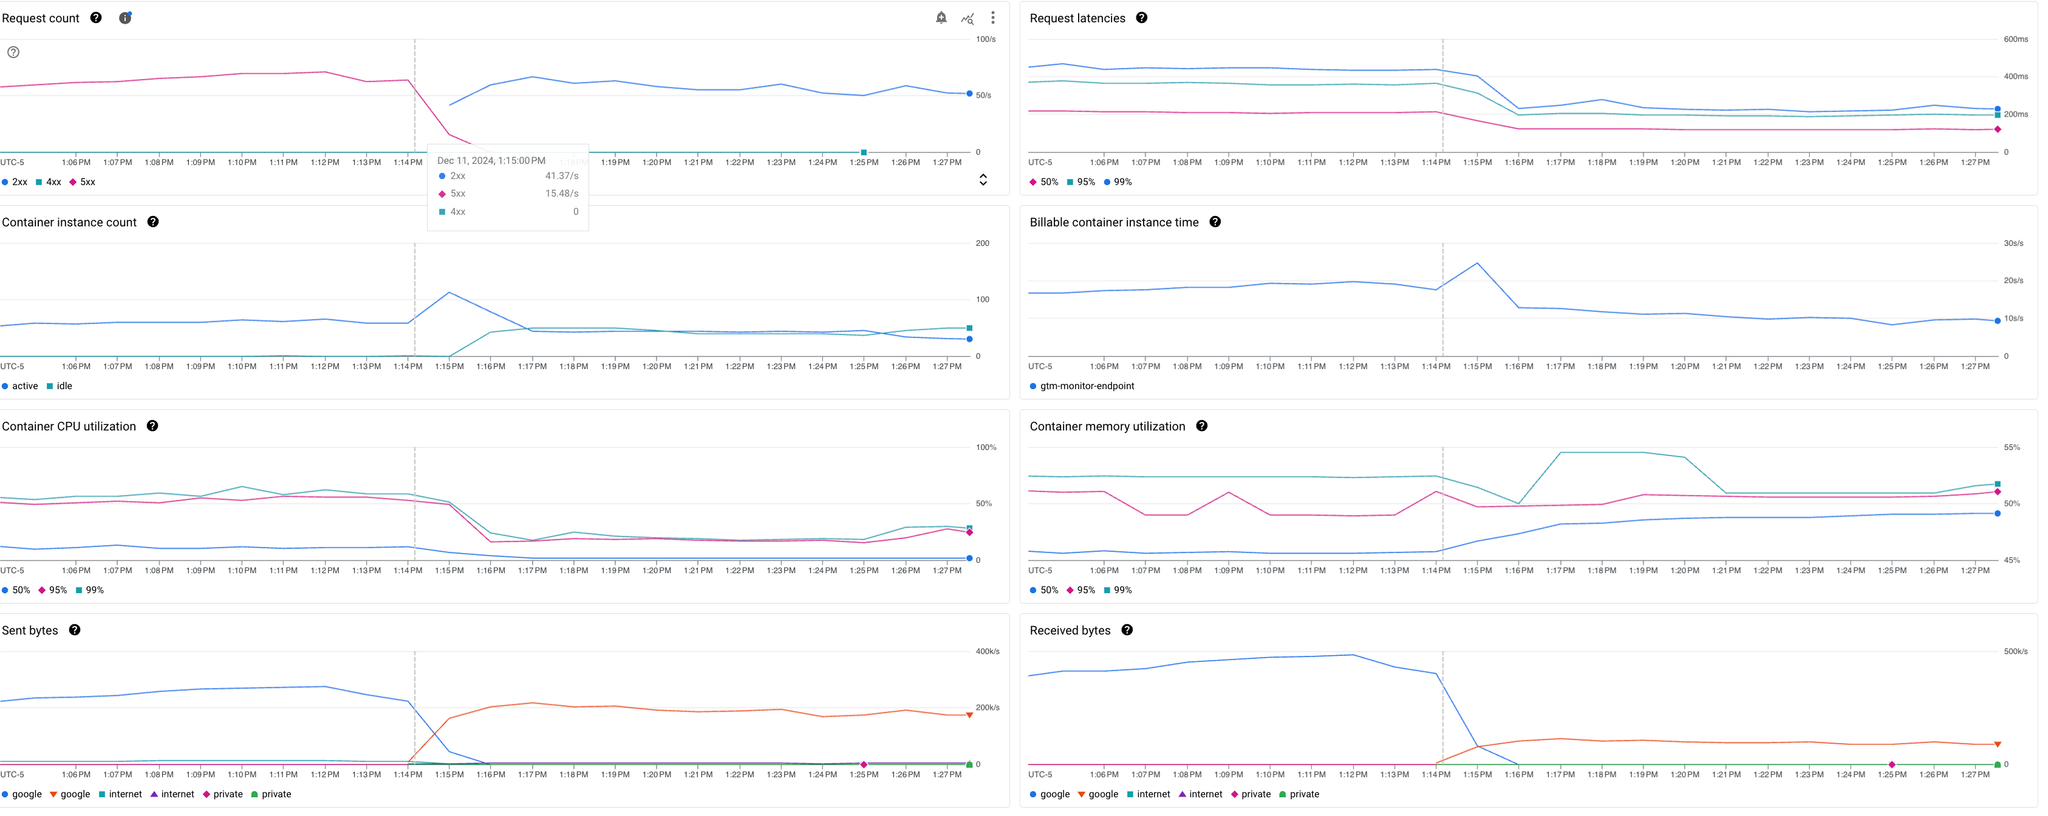The width and height of the screenshot is (2048, 816).
Task: Click the tooltip date Dec 11, 2024, 1:15:00 PM
Action: click(x=491, y=160)
